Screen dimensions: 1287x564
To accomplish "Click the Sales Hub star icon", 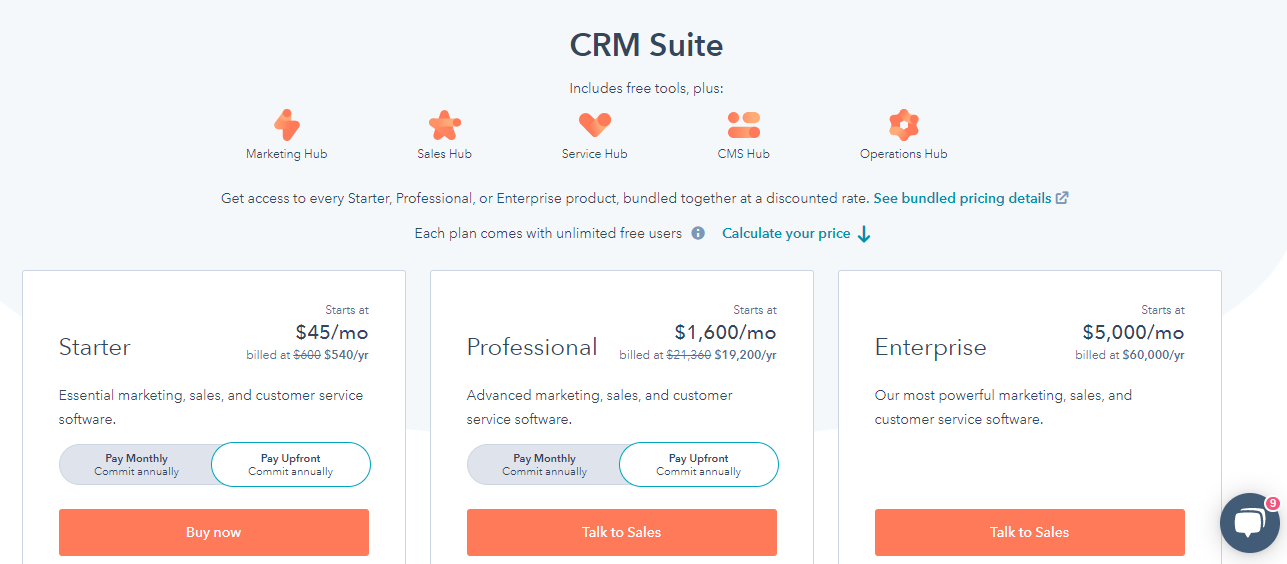I will pos(444,125).
